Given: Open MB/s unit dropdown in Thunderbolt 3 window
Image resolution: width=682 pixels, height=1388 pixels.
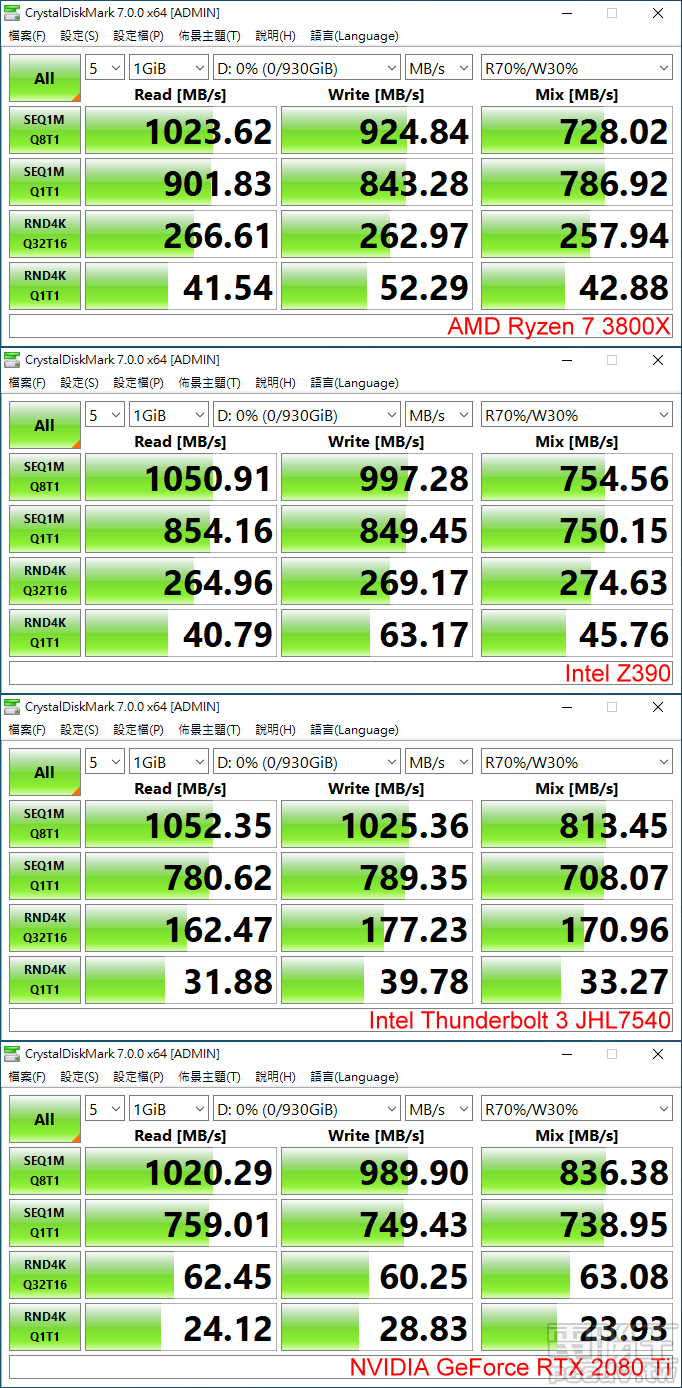Looking at the screenshot, I should coord(439,762).
